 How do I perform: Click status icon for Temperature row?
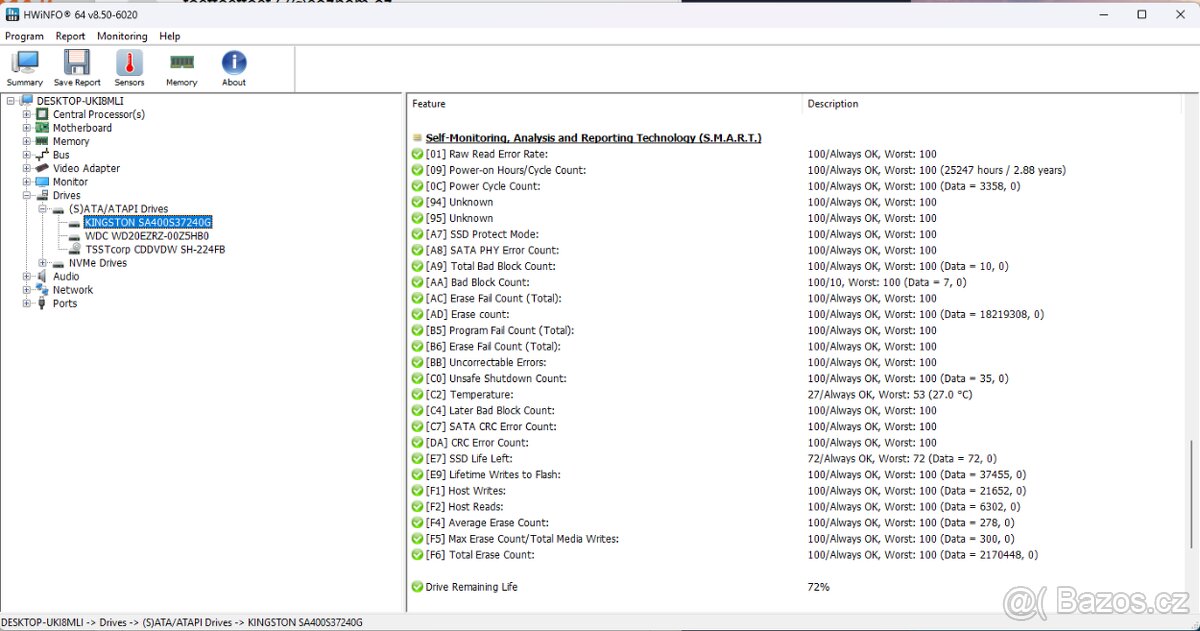(417, 394)
